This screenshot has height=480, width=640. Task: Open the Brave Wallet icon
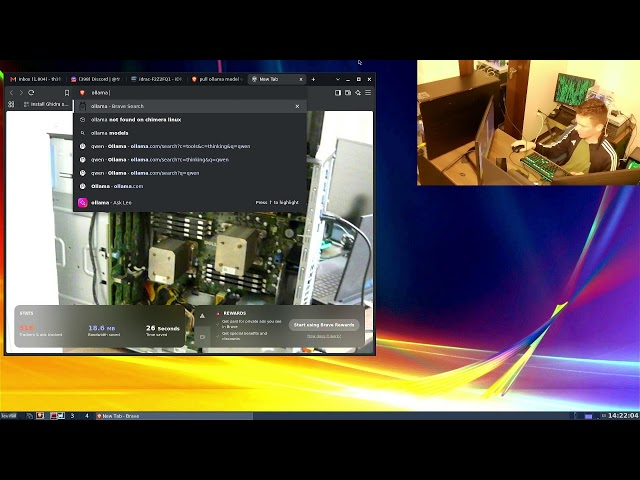[x=348, y=93]
